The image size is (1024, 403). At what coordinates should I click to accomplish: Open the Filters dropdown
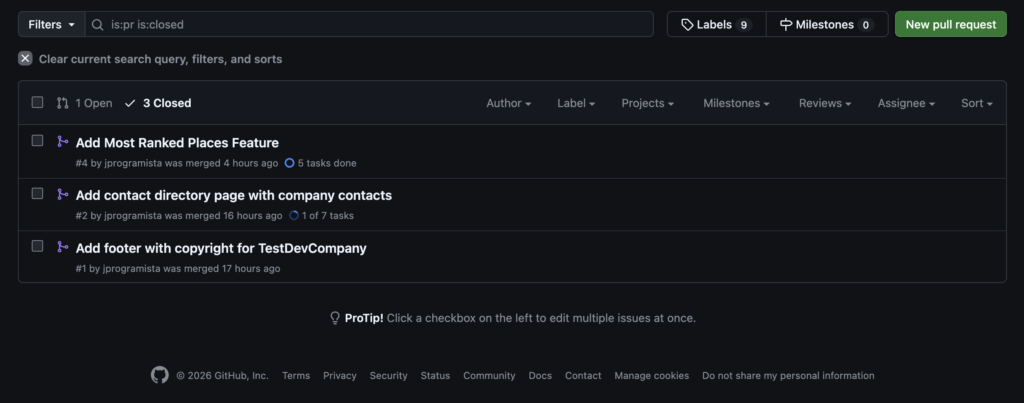(x=51, y=24)
